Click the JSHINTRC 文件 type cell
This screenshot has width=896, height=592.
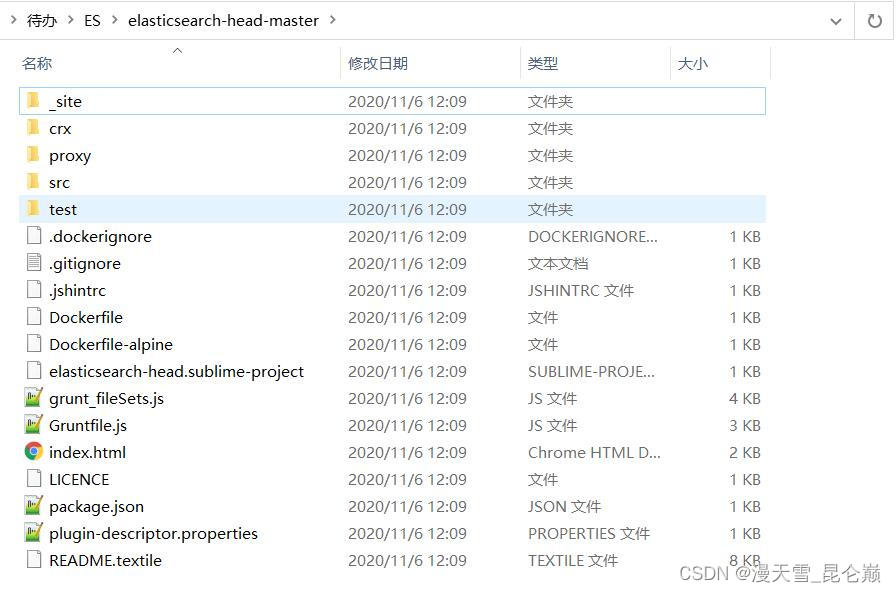pos(581,290)
